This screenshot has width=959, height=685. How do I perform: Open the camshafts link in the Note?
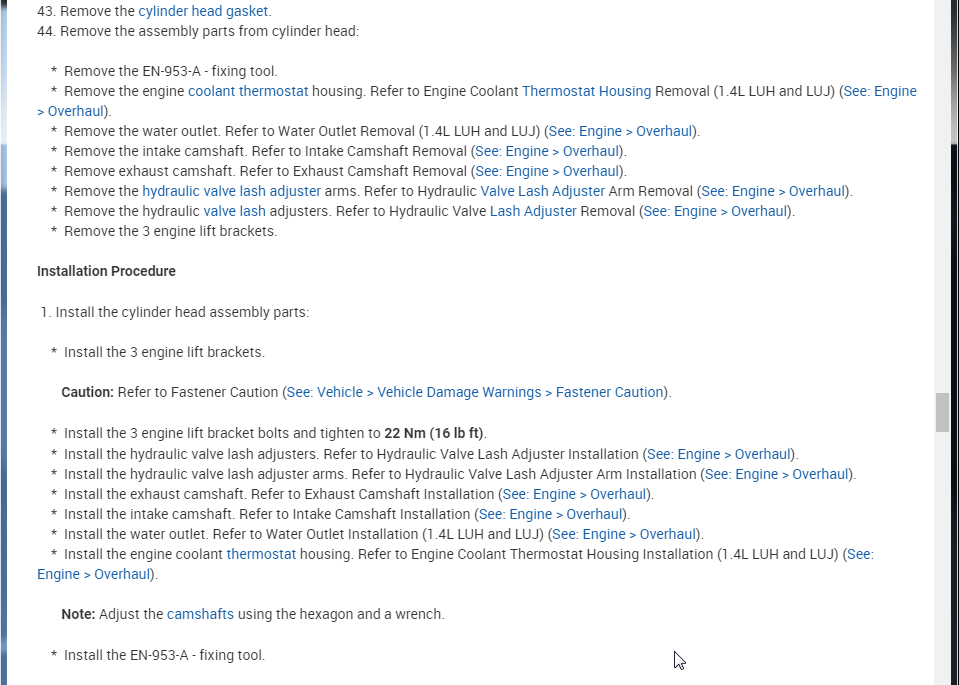200,614
